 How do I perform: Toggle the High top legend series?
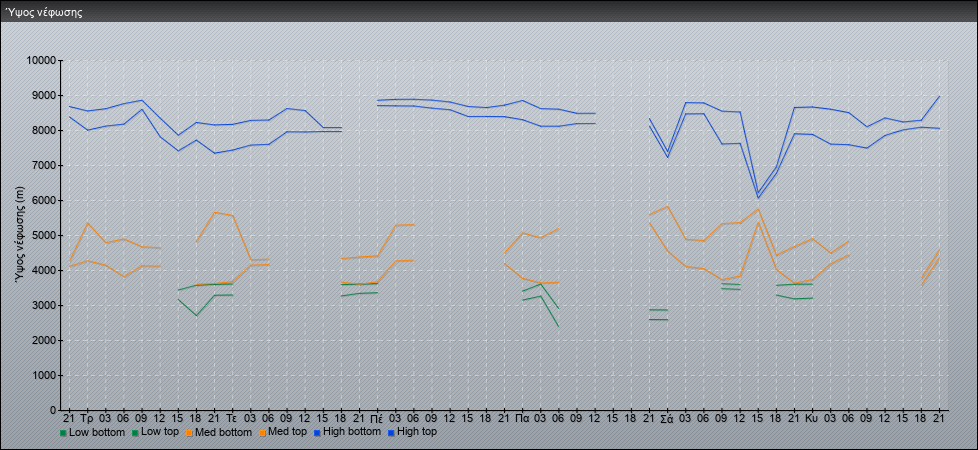(x=412, y=431)
